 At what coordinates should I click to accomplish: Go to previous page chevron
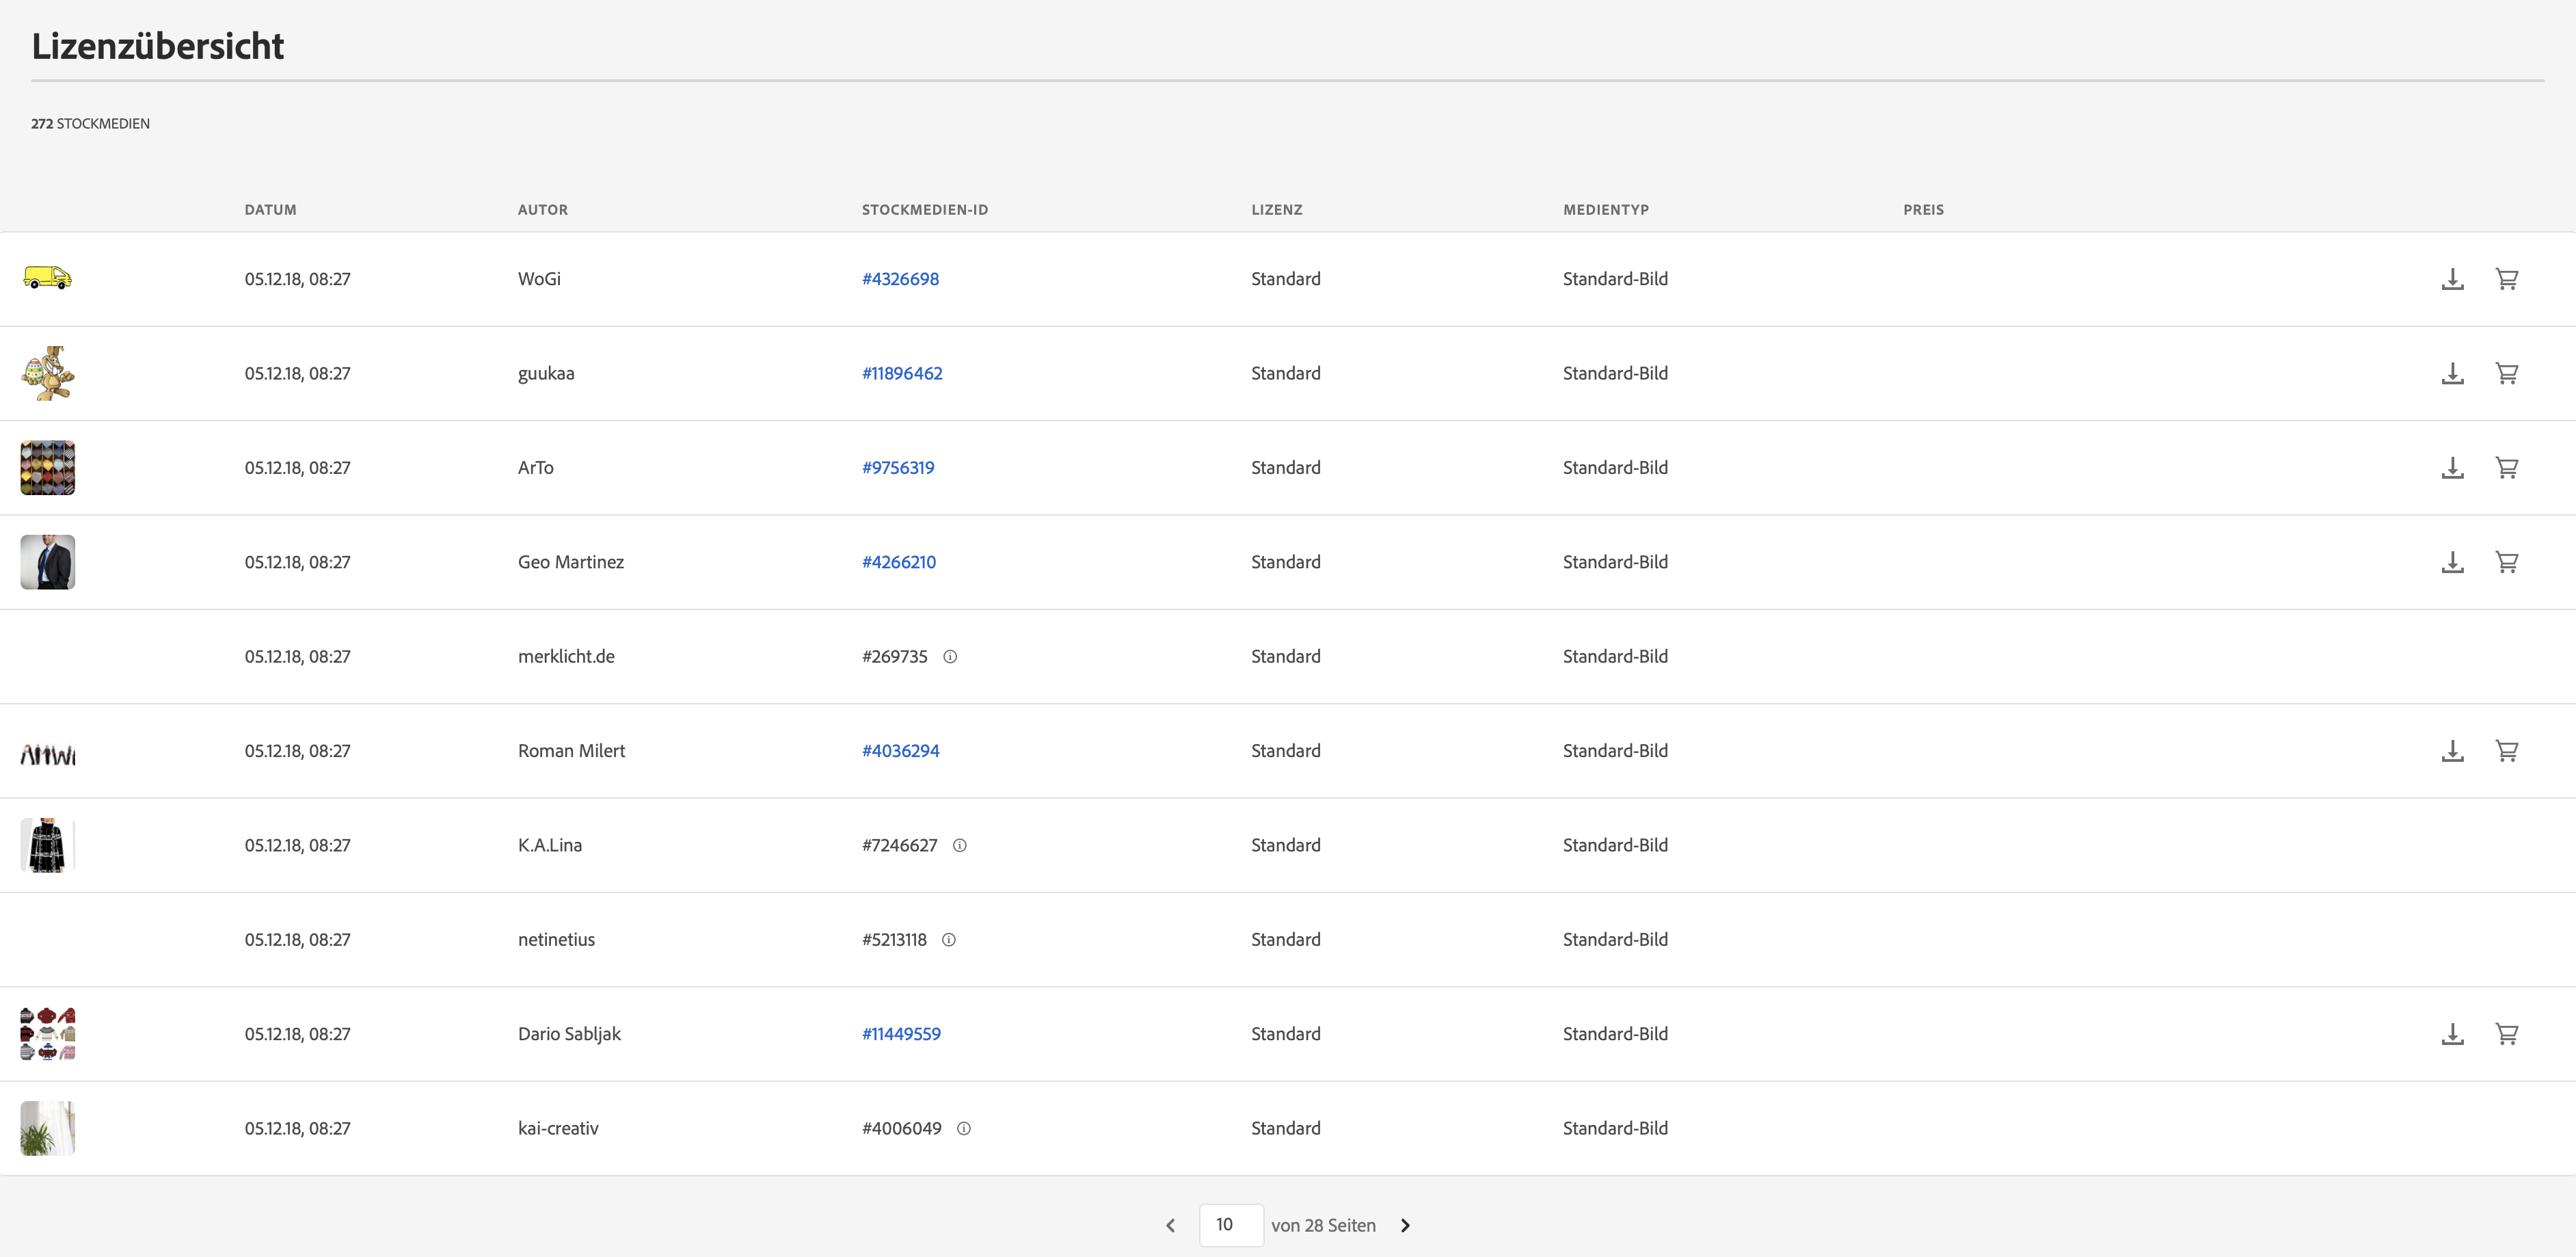point(1170,1225)
